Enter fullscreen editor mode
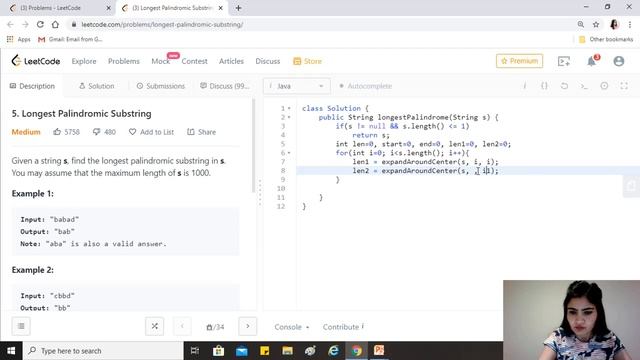This screenshot has width=640, height=360. pos(624,86)
